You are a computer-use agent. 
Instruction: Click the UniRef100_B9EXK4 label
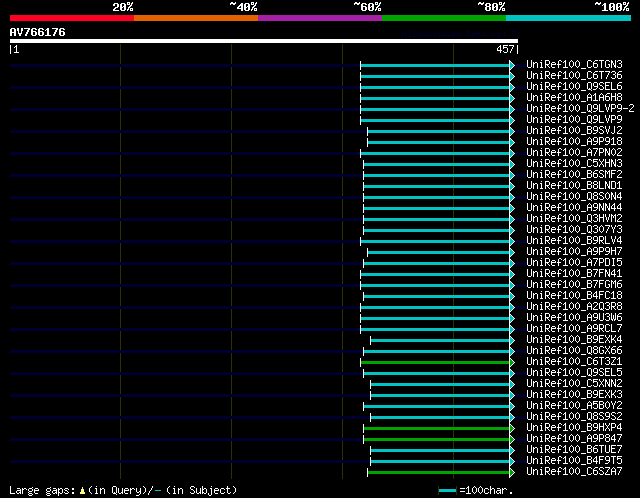click(x=574, y=340)
